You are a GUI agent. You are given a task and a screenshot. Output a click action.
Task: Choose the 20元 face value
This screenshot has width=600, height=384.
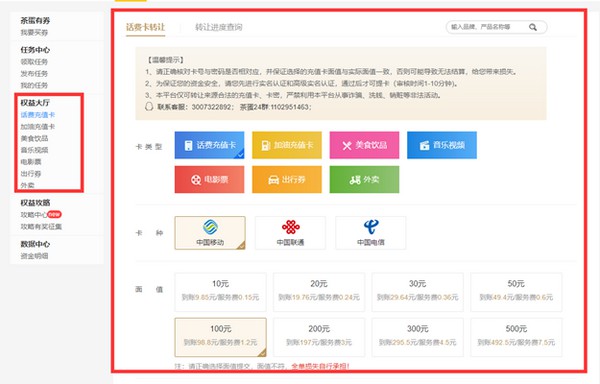(x=319, y=292)
